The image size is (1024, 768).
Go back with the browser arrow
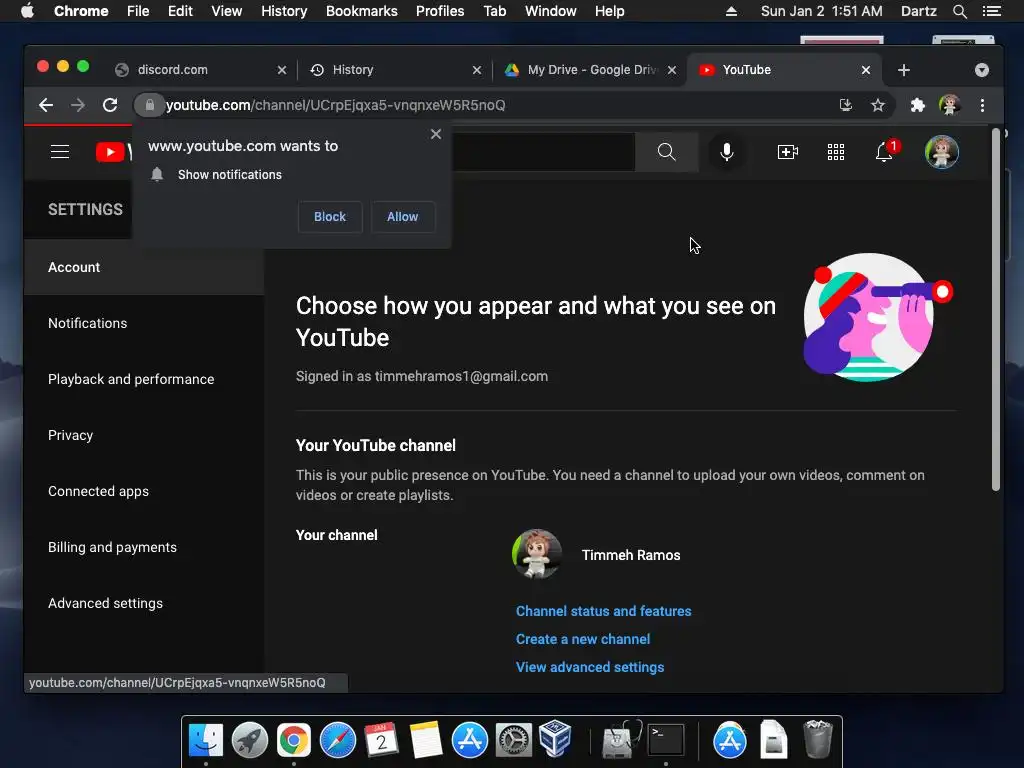click(x=46, y=105)
